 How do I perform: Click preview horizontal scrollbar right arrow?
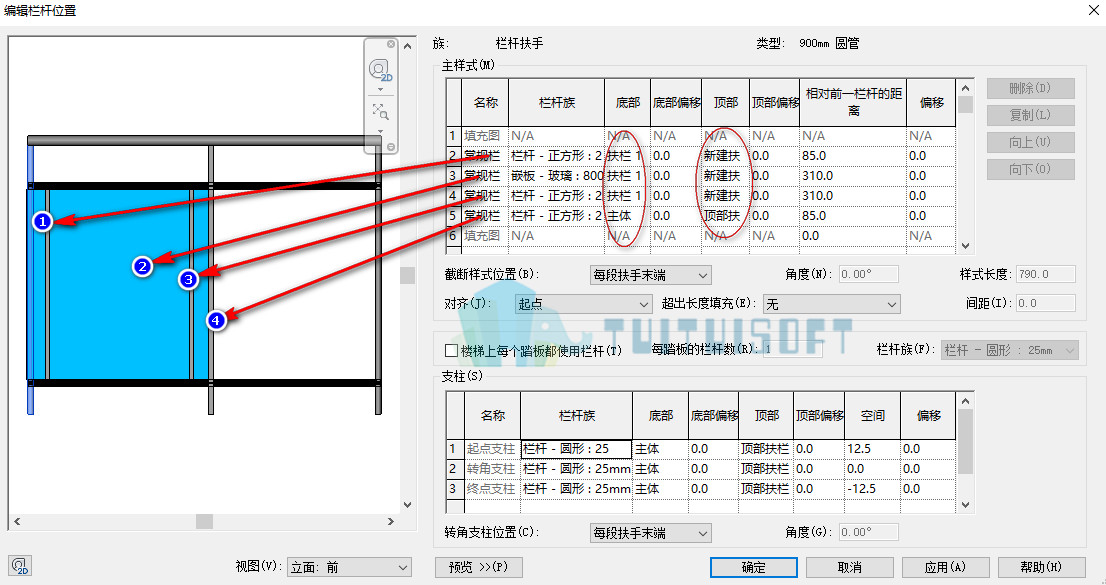click(391, 521)
